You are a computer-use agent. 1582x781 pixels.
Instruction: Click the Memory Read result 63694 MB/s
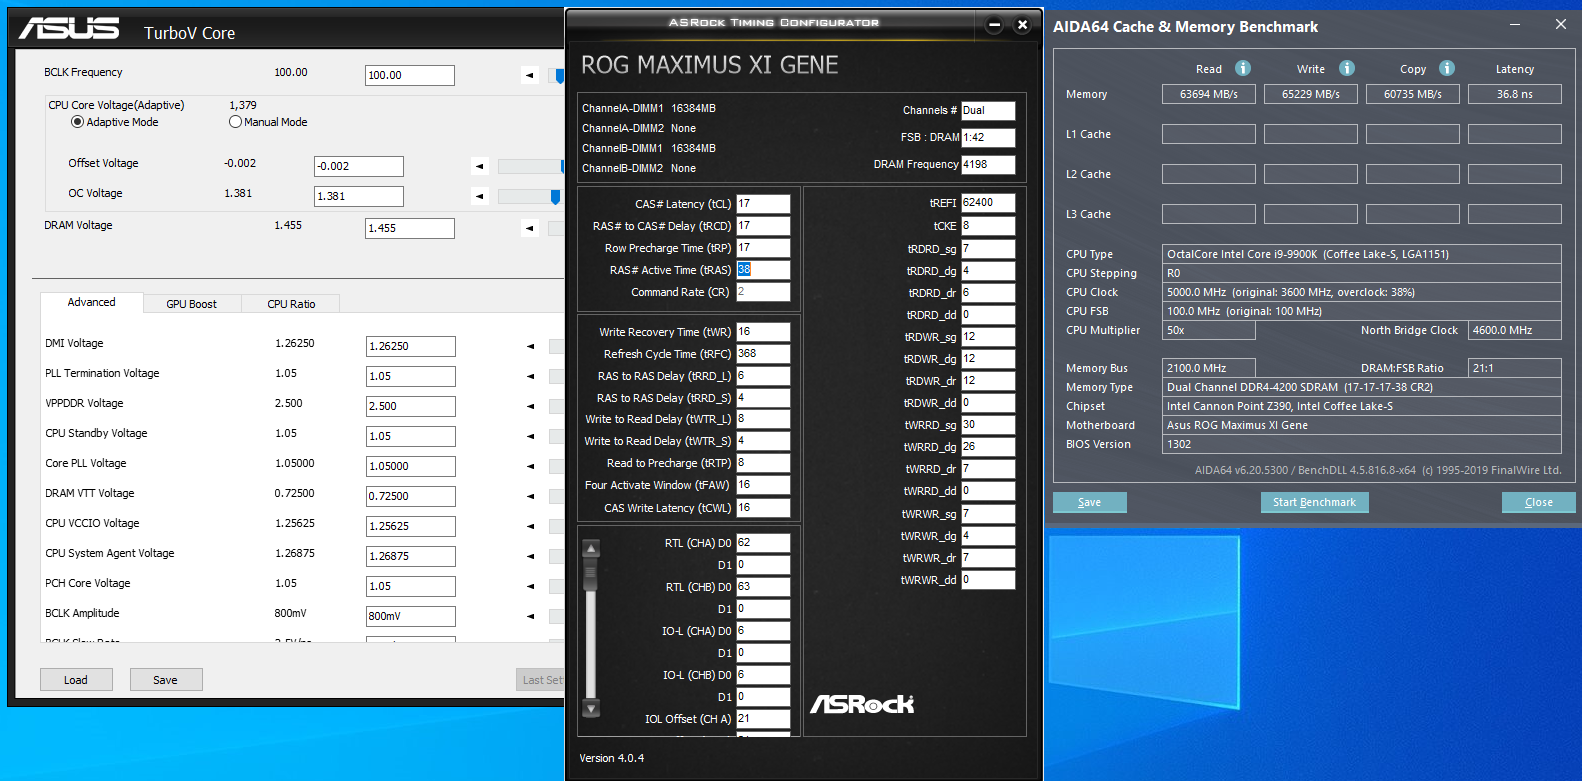1209,94
